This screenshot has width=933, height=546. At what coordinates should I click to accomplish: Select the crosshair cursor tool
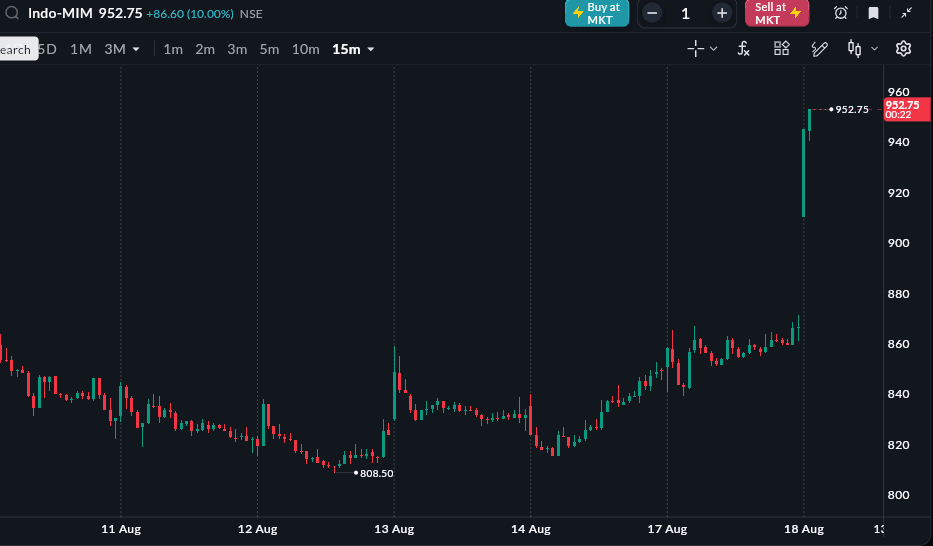tap(696, 49)
